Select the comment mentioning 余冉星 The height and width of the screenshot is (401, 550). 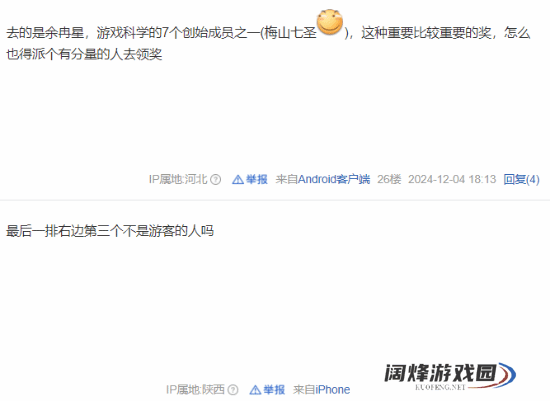coord(268,44)
